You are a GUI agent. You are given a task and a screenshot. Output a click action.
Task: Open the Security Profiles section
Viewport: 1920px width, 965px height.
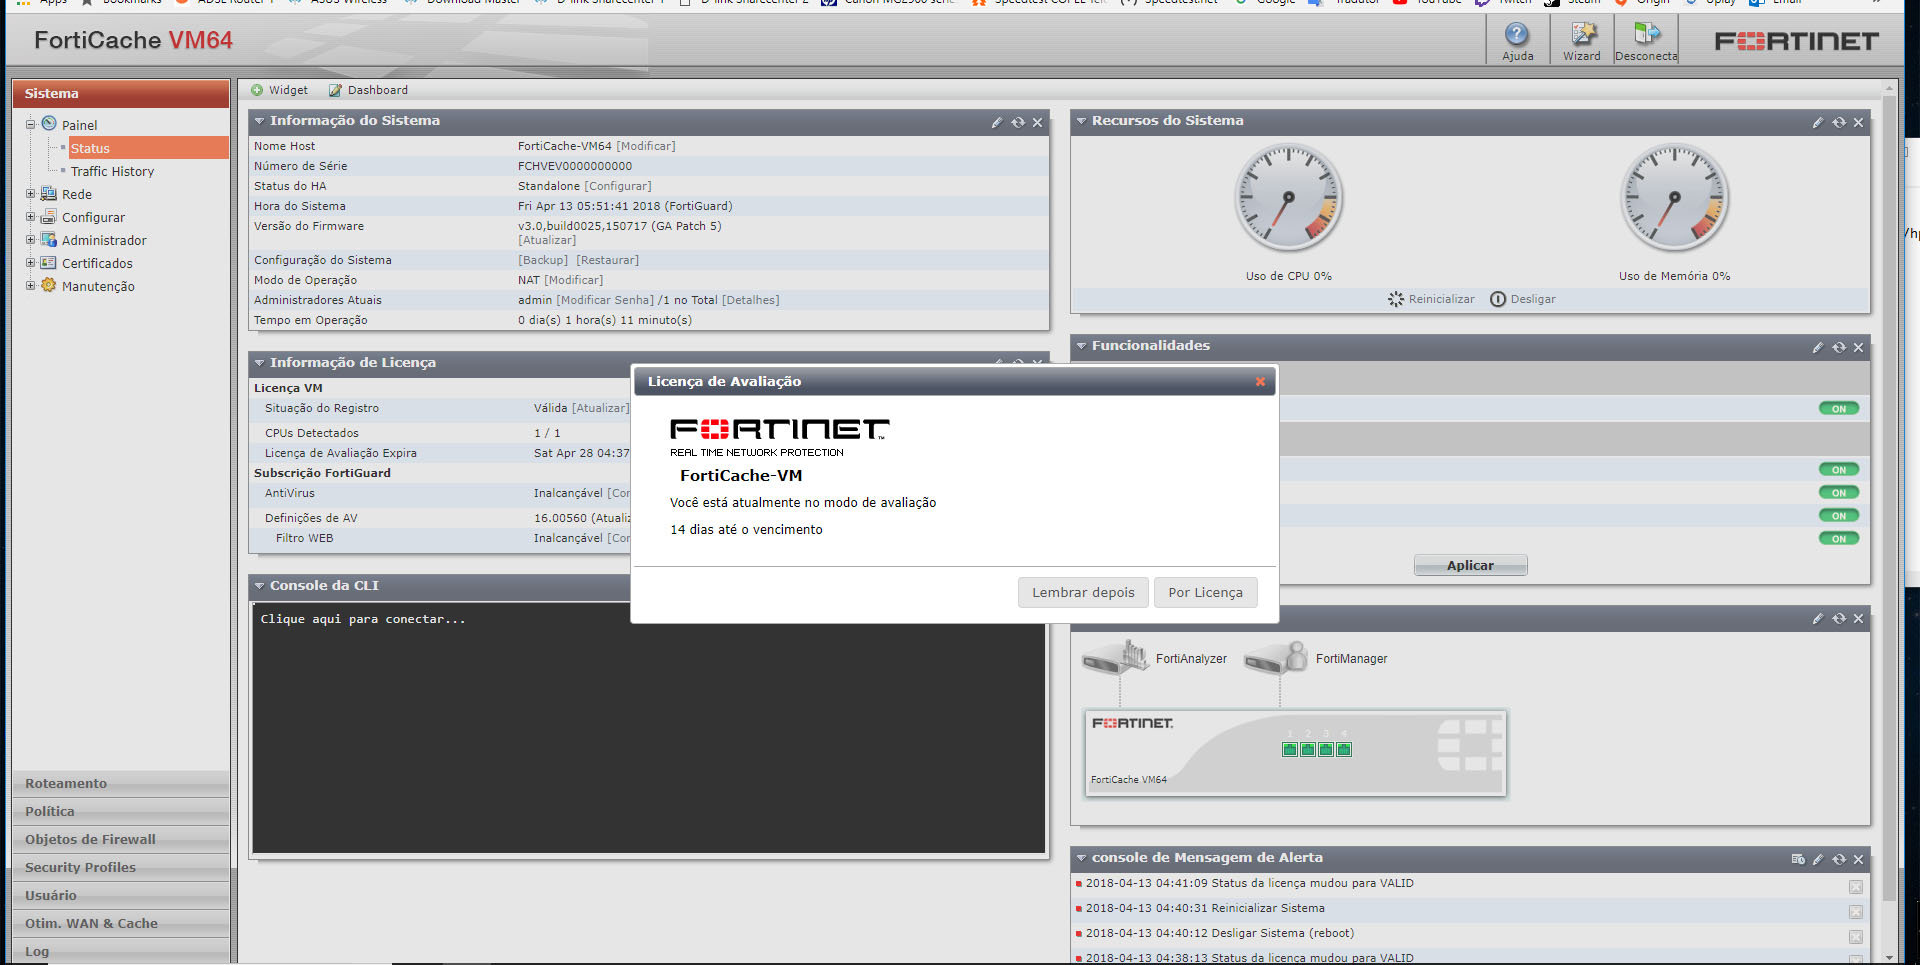[121, 867]
